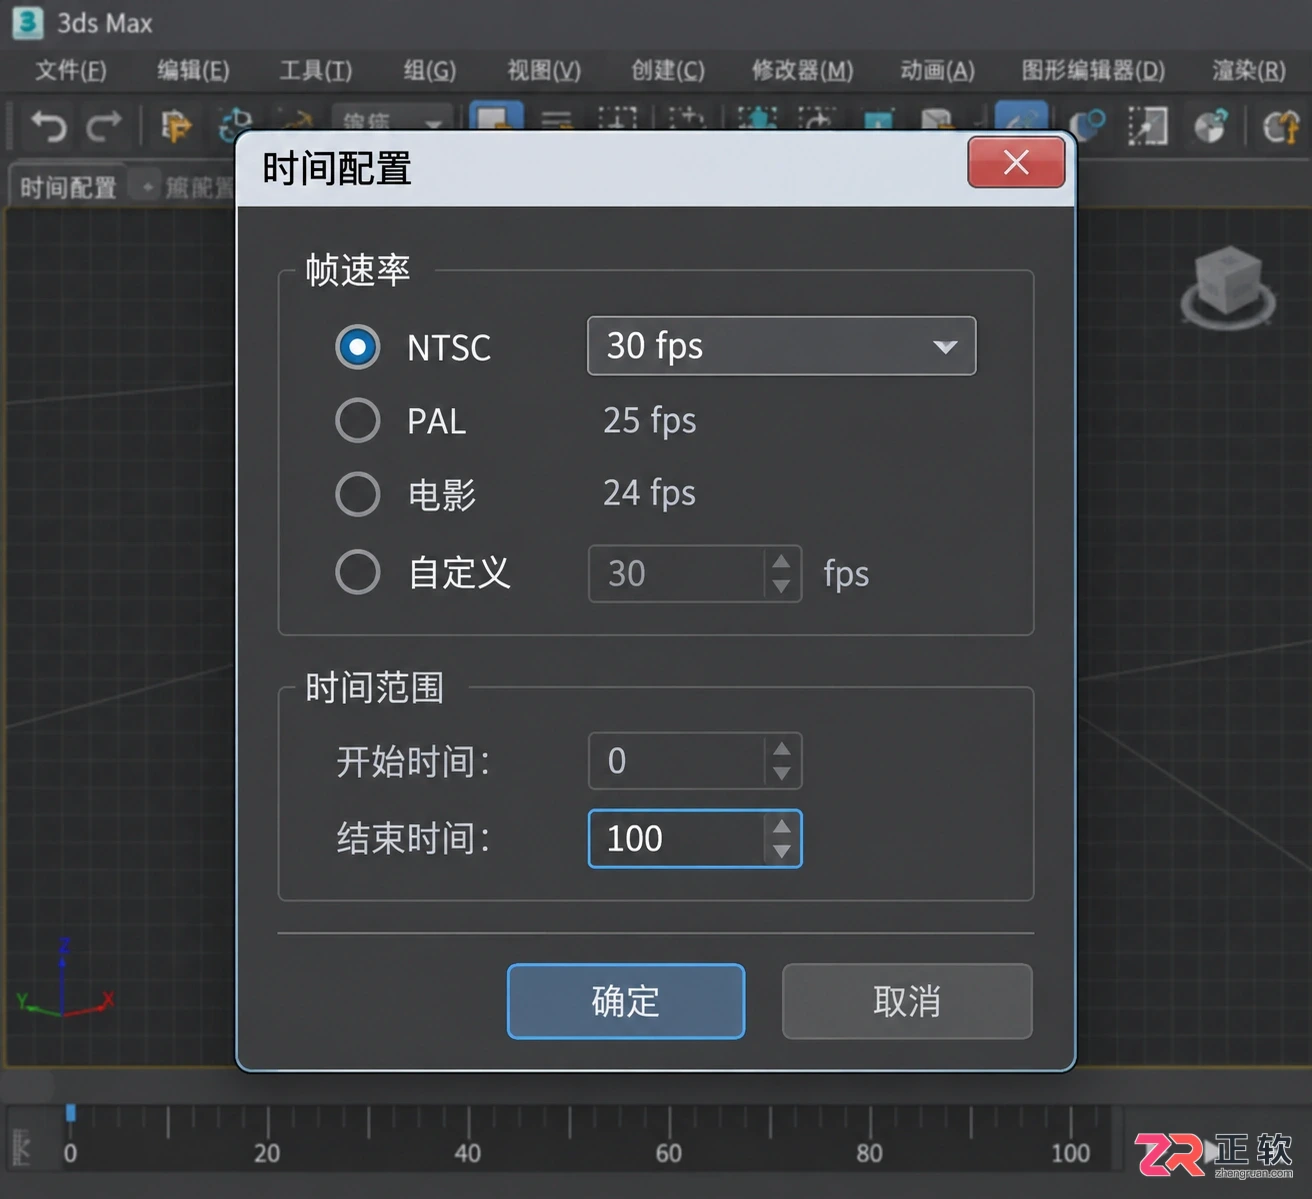Click up arrow of 结束时间 spinner
1312x1199 pixels.
tap(781, 827)
